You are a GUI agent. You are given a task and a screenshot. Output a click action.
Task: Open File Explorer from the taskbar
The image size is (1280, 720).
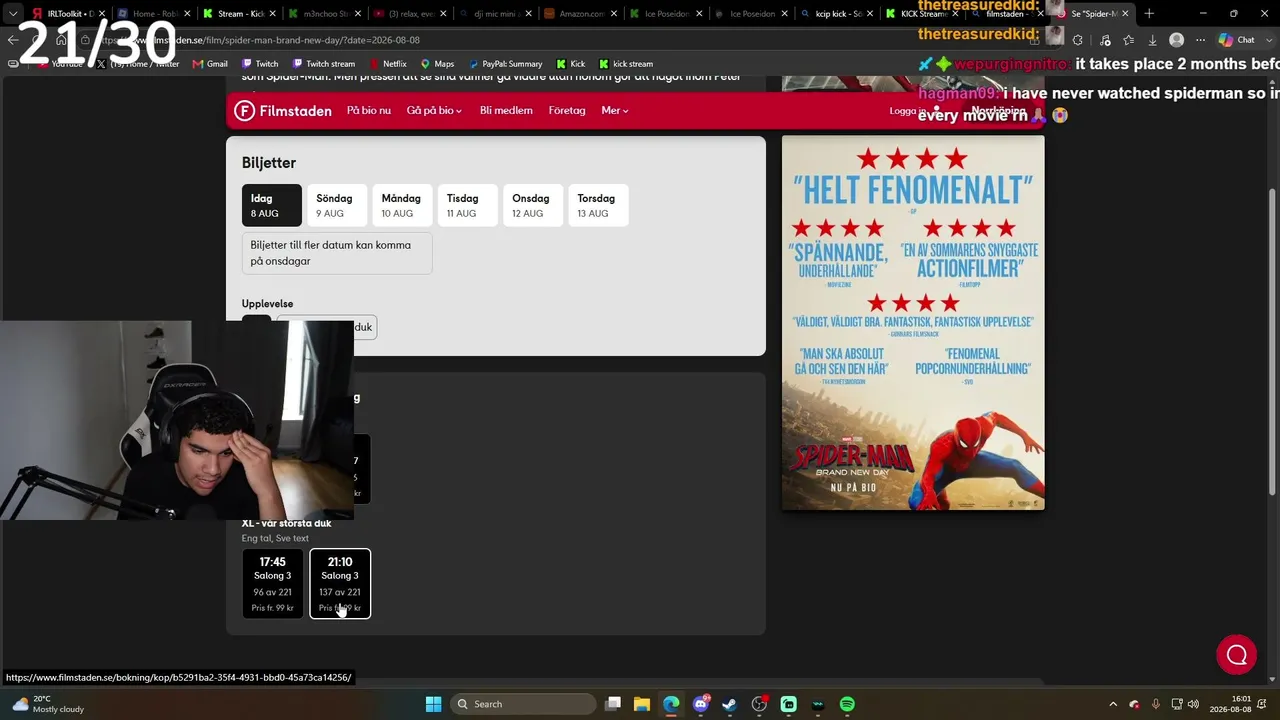pos(642,704)
